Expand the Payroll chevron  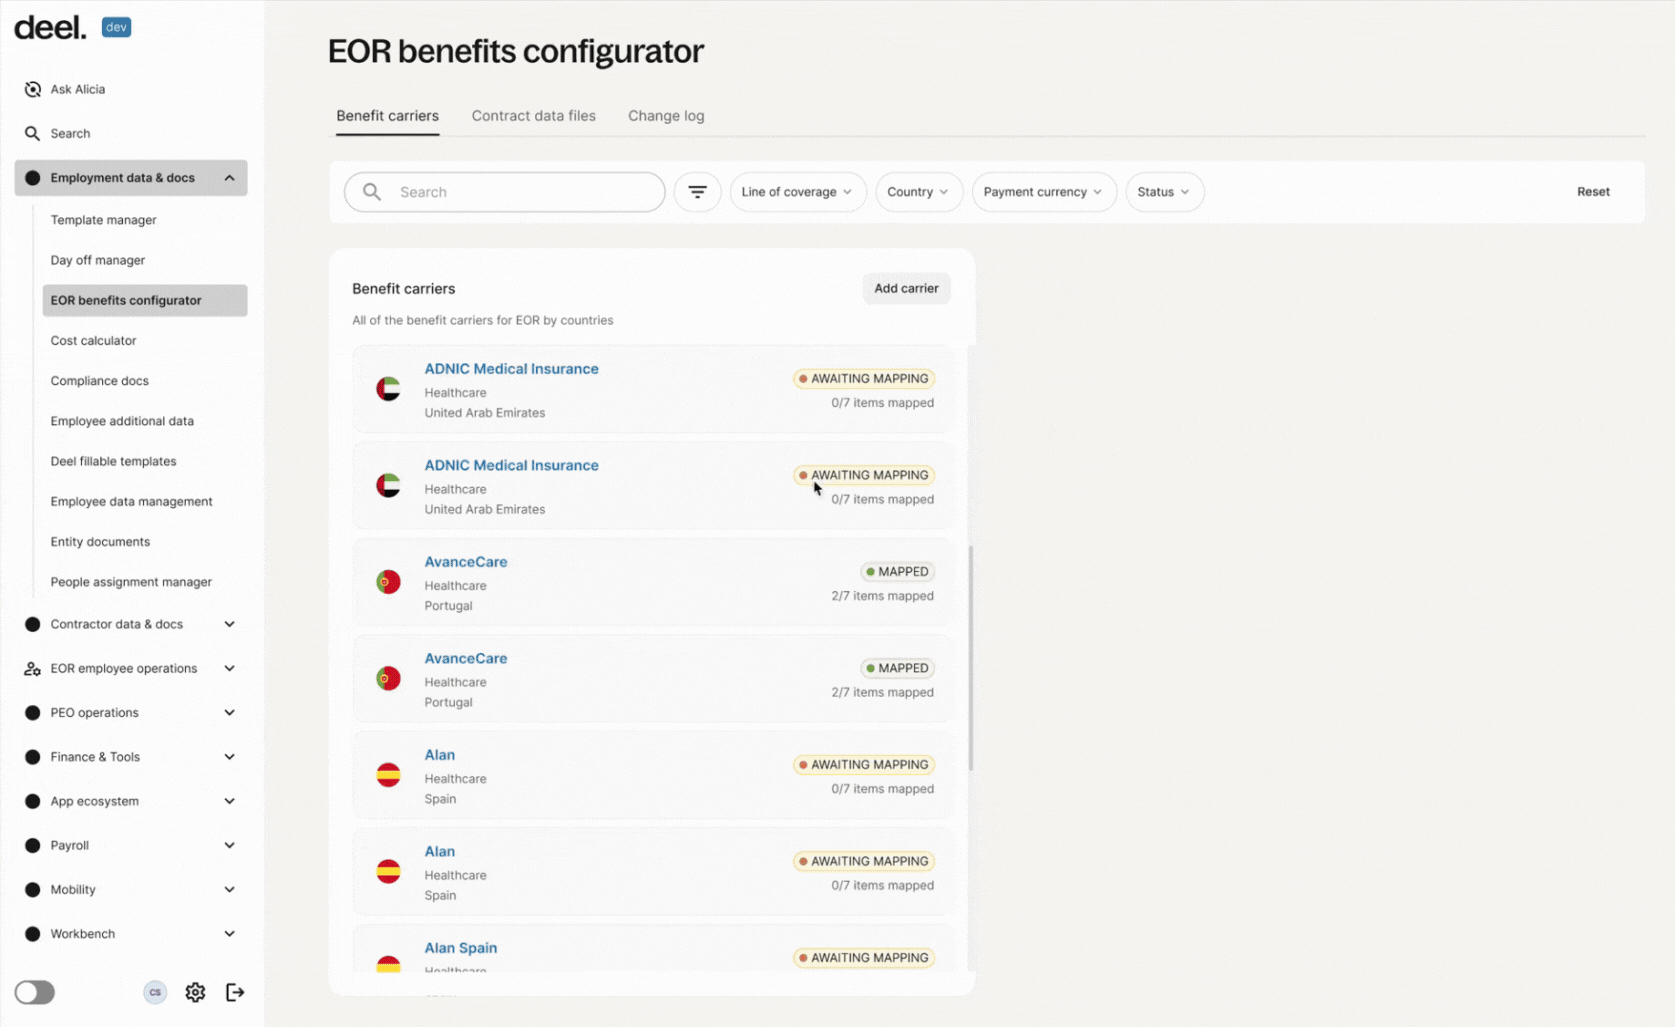click(x=229, y=845)
